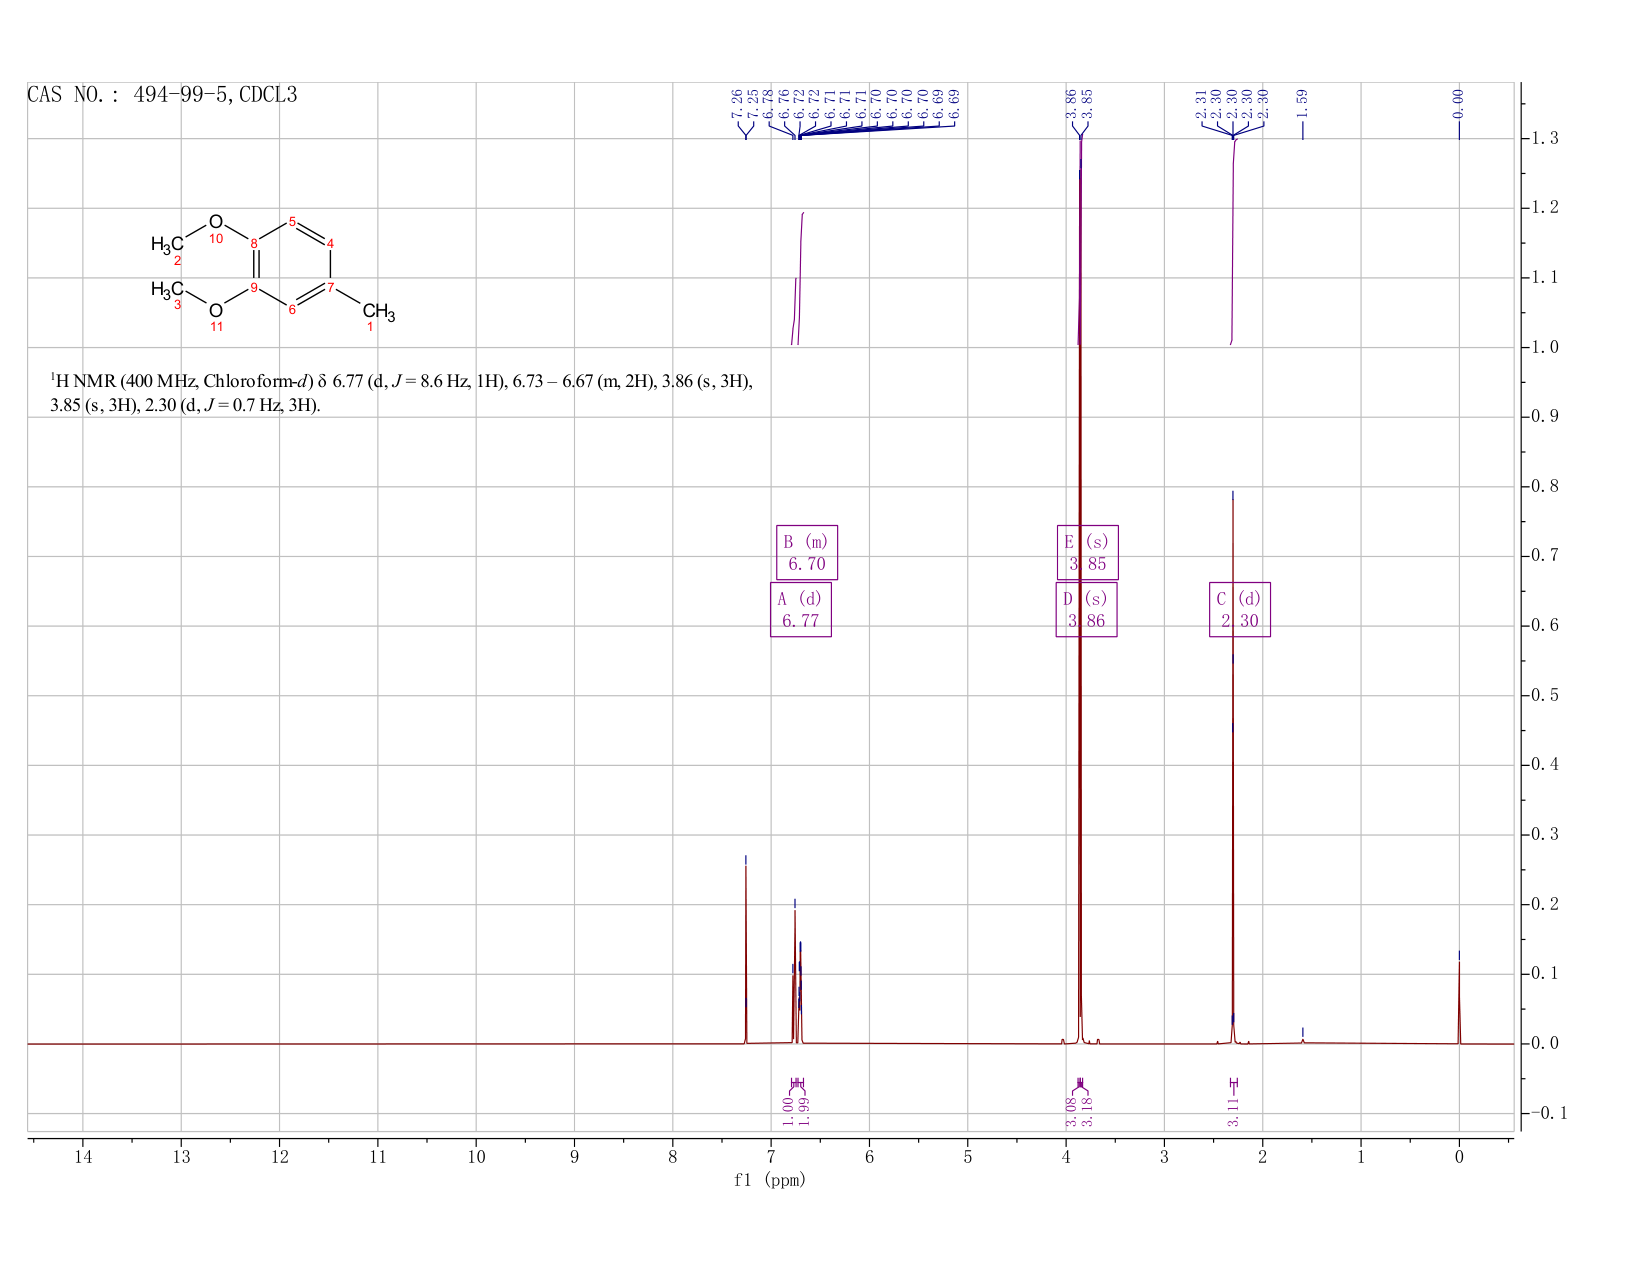Click the 1.99 integral value
The width and height of the screenshot is (1650, 1275).
click(x=805, y=1112)
